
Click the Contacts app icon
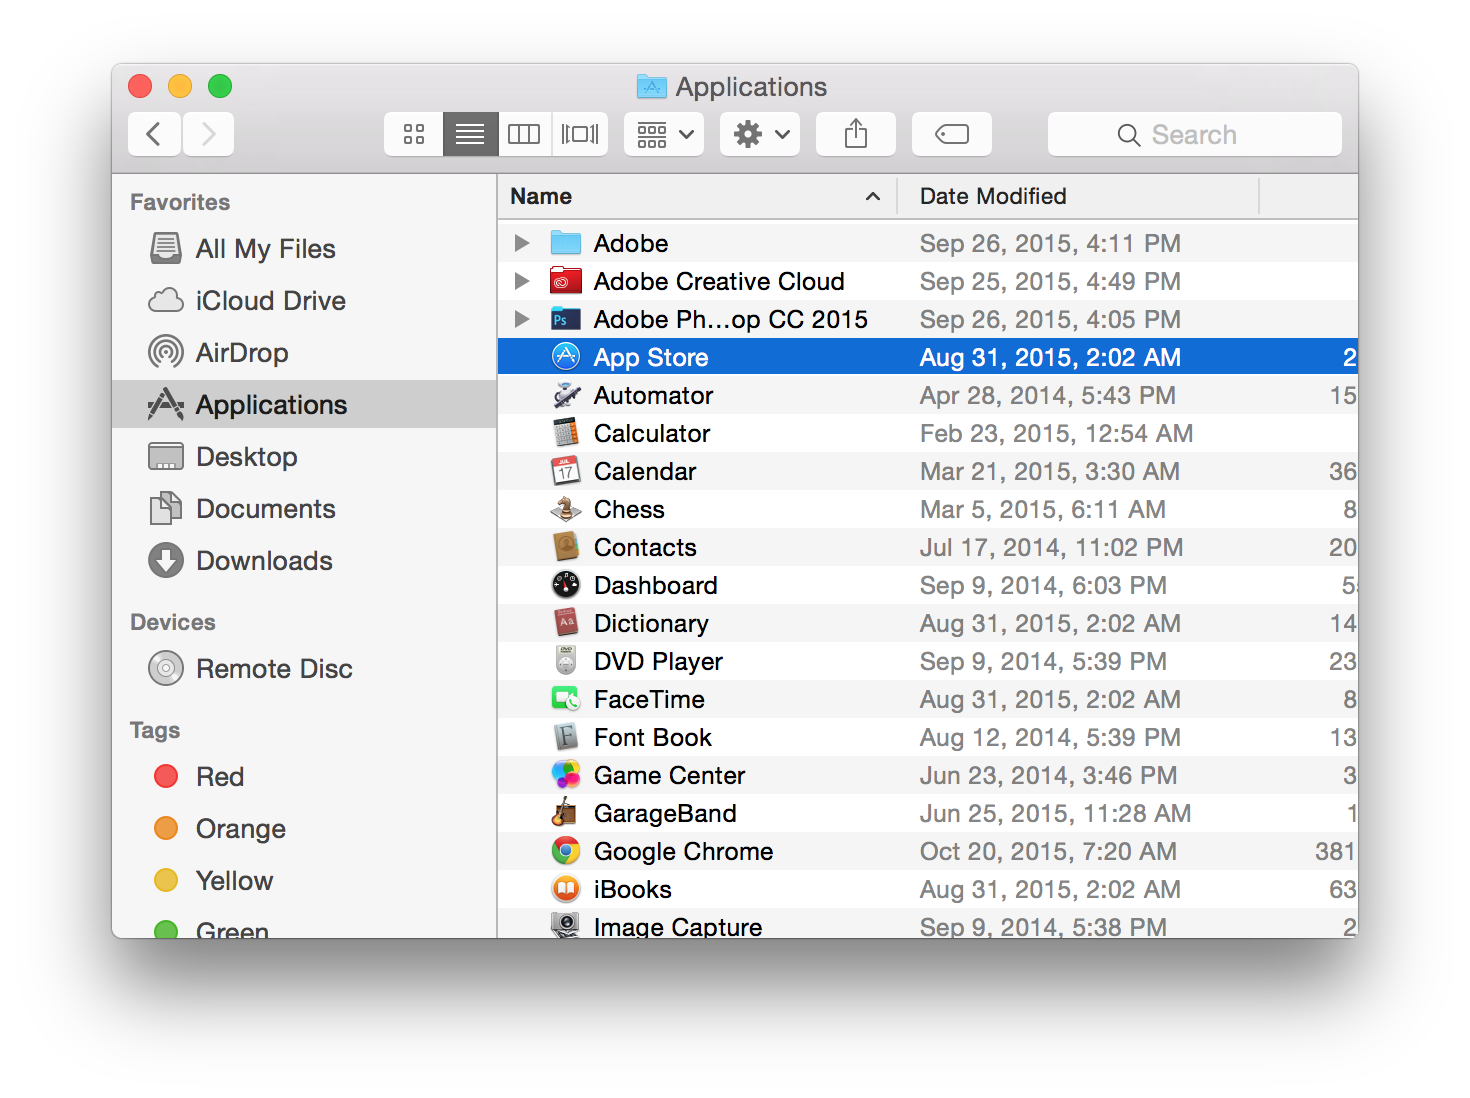566,547
